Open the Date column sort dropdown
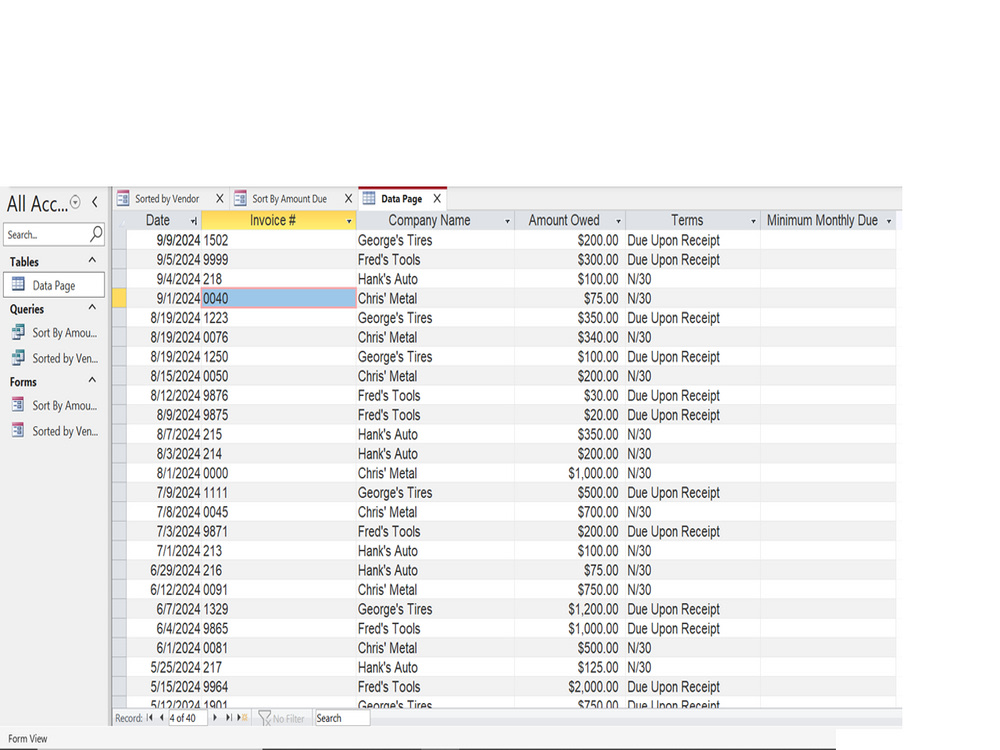The width and height of the screenshot is (1000, 750). (193, 221)
